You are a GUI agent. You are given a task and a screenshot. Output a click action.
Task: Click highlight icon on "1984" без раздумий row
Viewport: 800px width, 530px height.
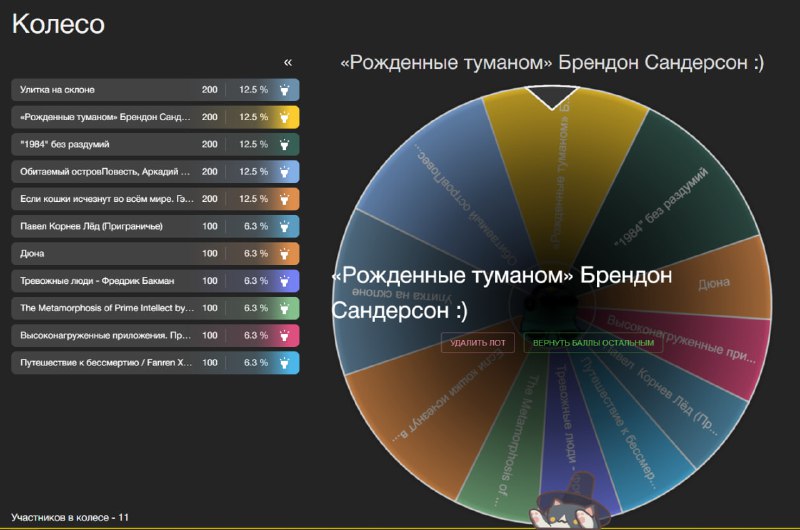(x=285, y=144)
